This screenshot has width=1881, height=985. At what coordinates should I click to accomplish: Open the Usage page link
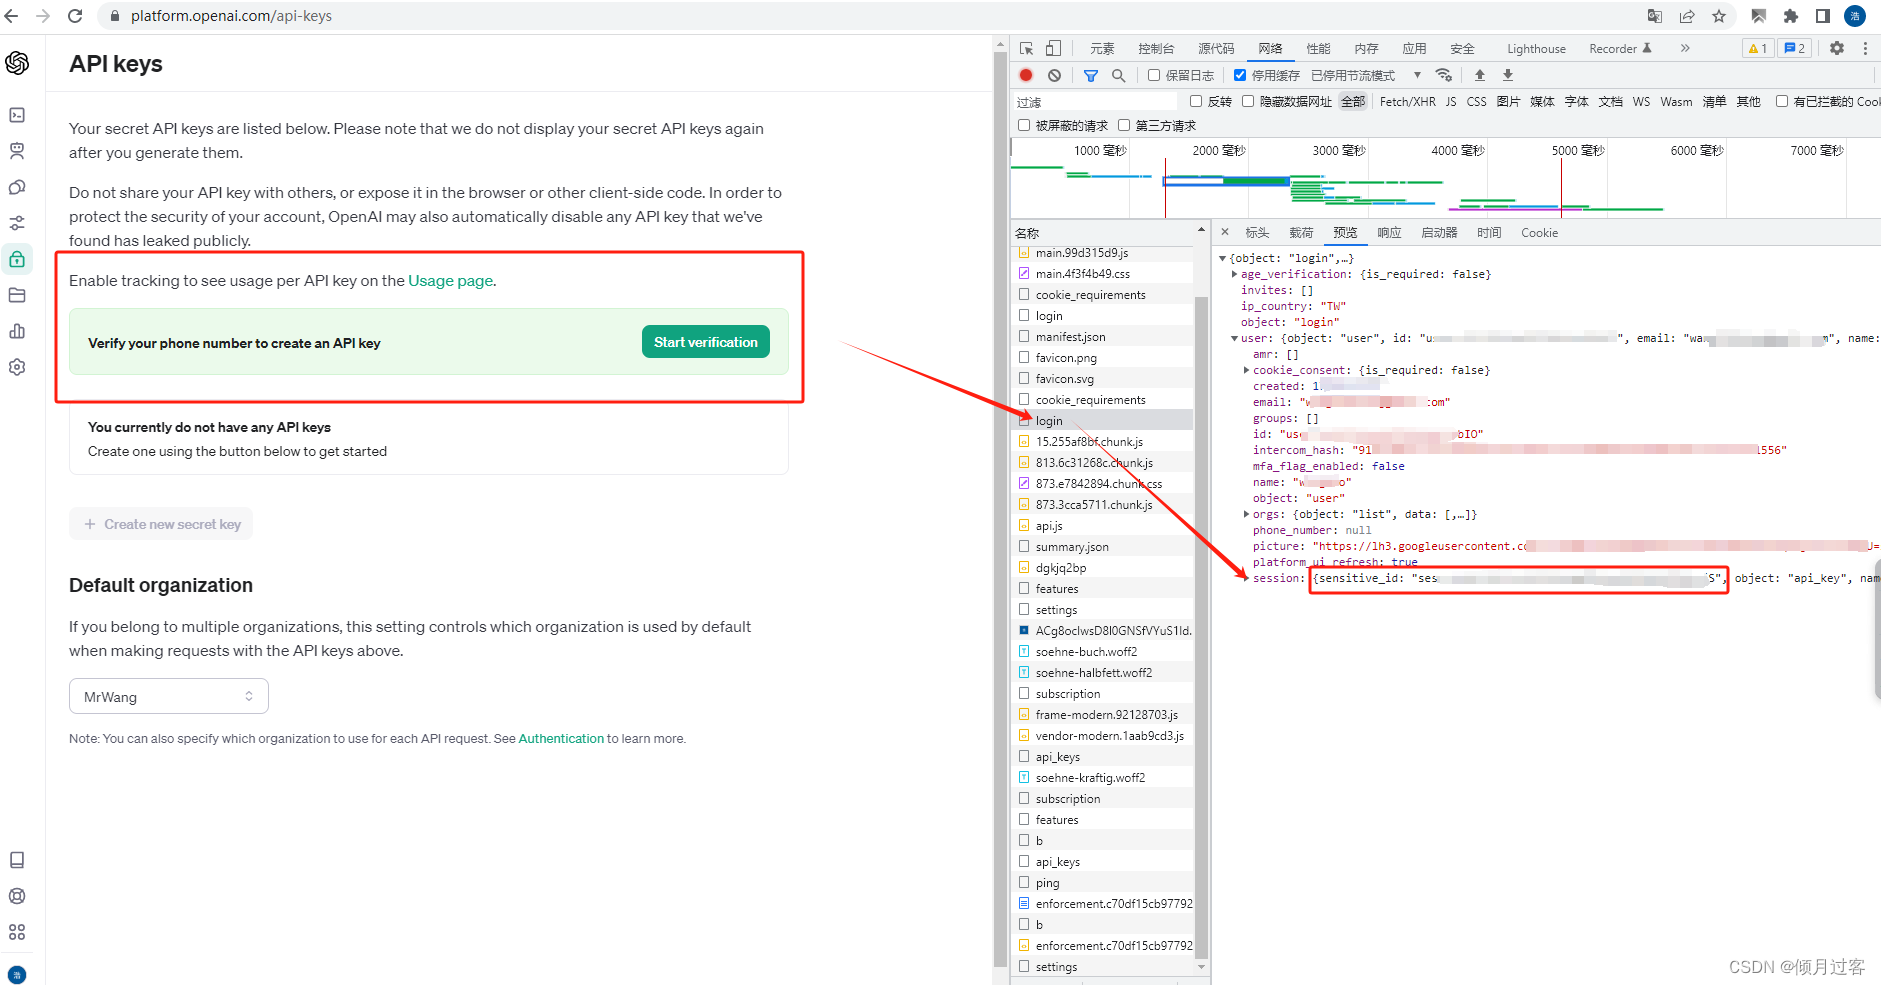click(449, 281)
